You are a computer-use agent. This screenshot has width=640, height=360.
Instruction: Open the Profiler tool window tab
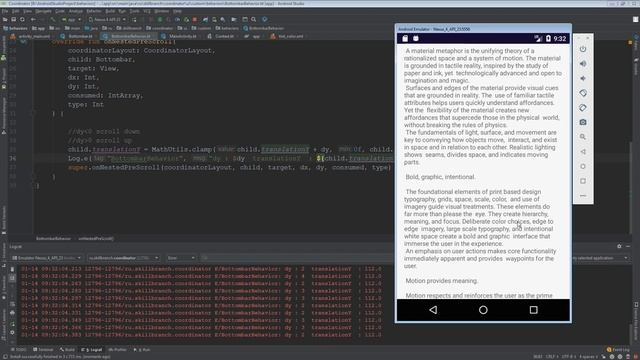(x=118, y=350)
